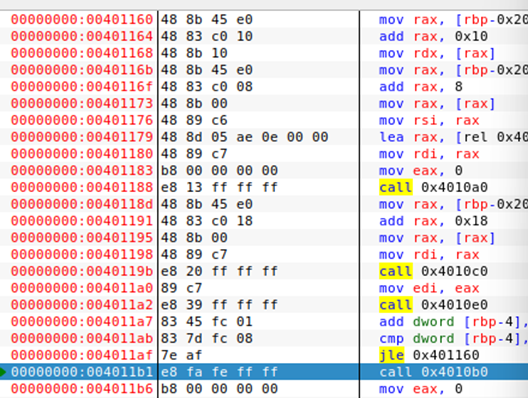Select address 00000000:00401173
This screenshot has width=528, height=398.
tap(82, 103)
